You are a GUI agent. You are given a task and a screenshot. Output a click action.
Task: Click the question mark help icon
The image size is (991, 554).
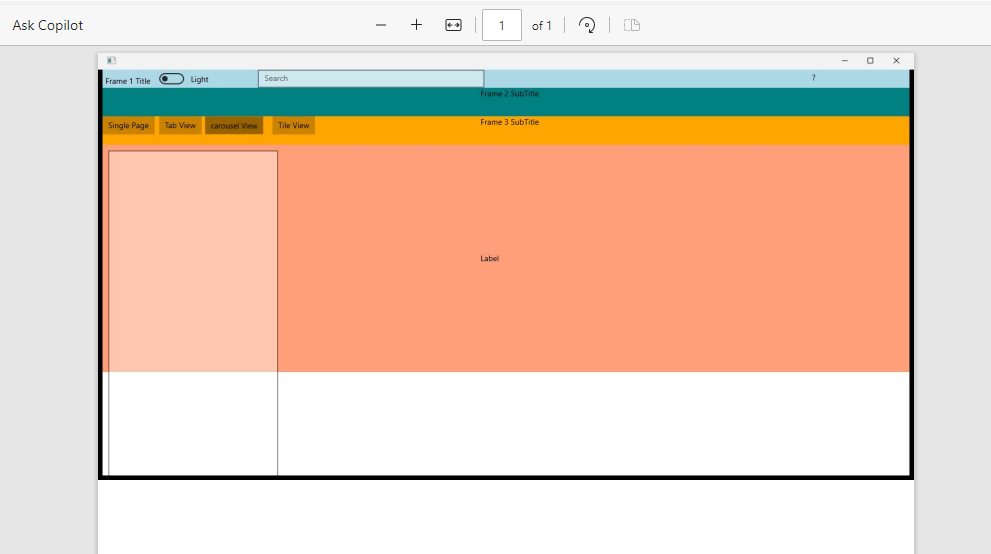813,78
